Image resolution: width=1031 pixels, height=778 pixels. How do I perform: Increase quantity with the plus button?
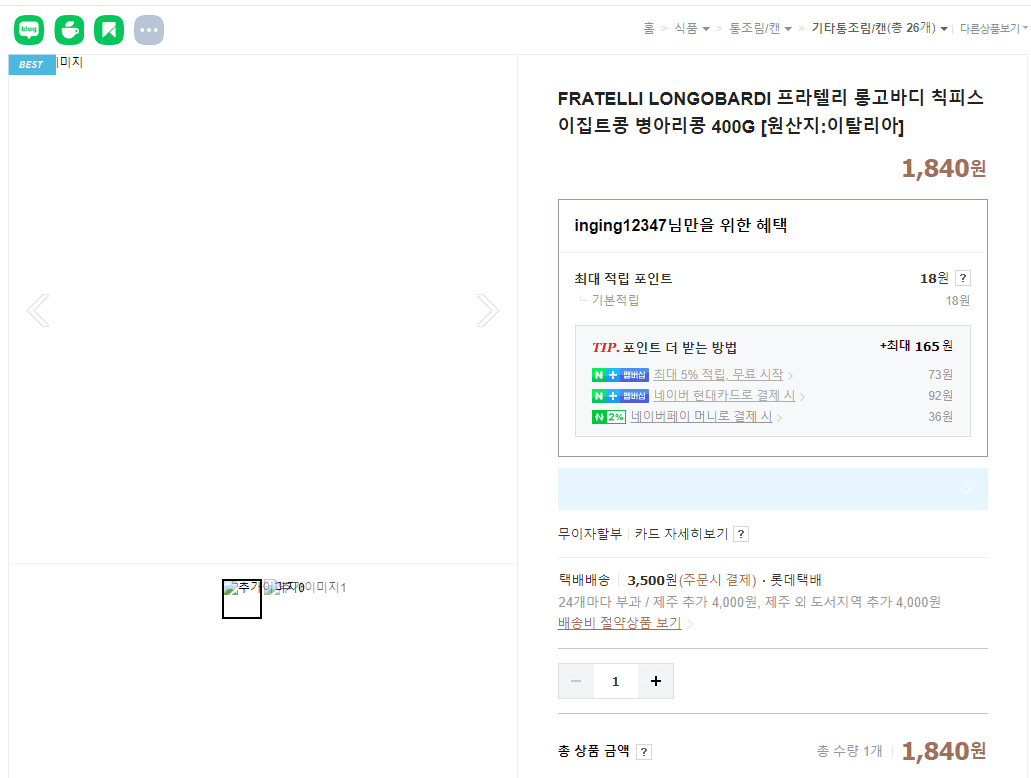coord(655,681)
